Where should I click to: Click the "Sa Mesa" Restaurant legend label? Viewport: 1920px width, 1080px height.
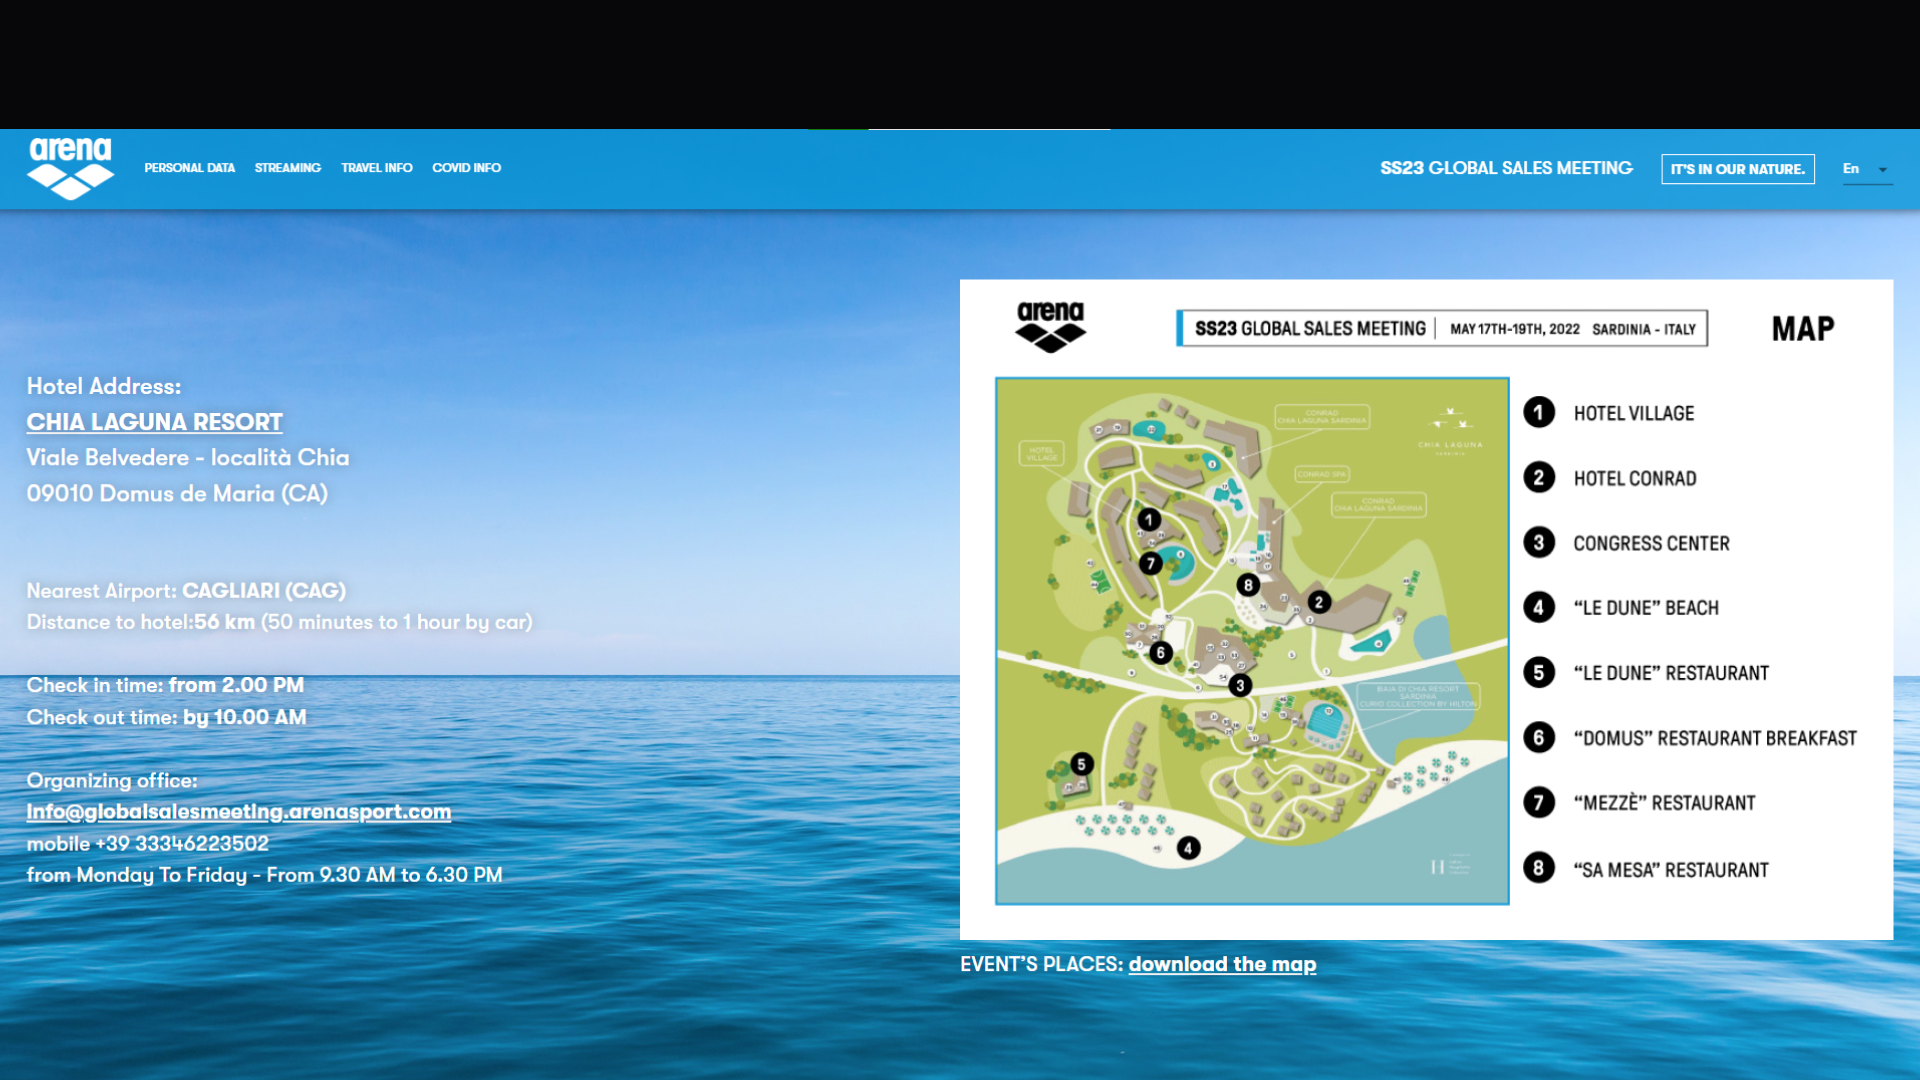[x=1671, y=870]
